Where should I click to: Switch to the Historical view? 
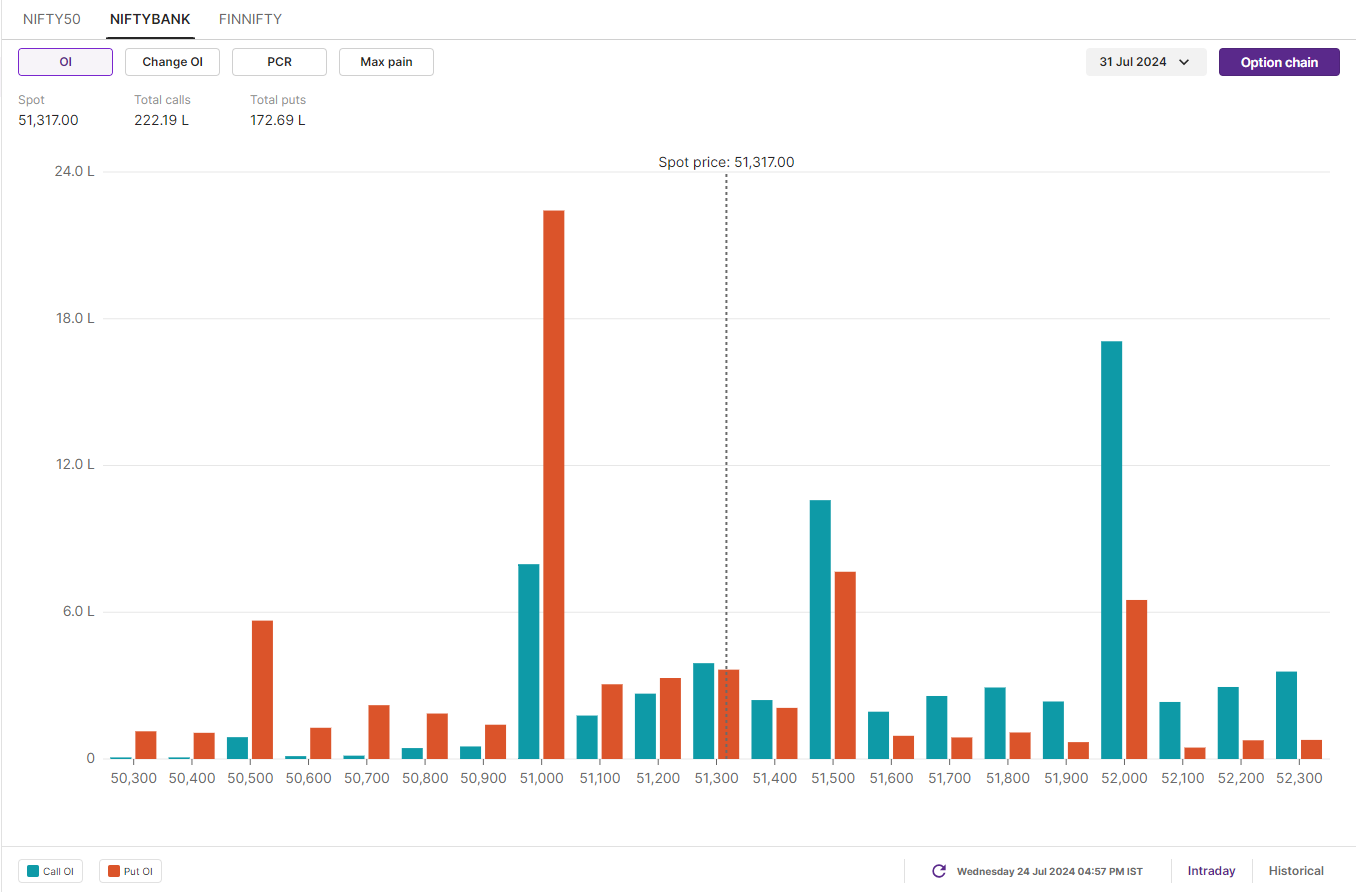click(x=1296, y=871)
